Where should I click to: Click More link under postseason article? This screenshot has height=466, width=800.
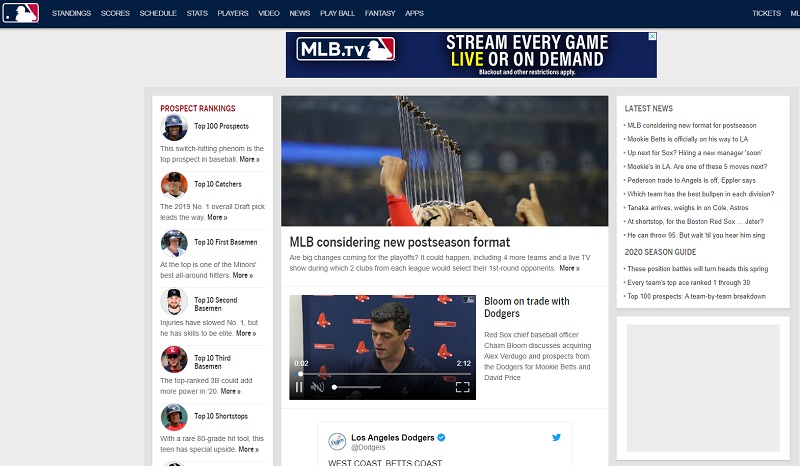[569, 268]
